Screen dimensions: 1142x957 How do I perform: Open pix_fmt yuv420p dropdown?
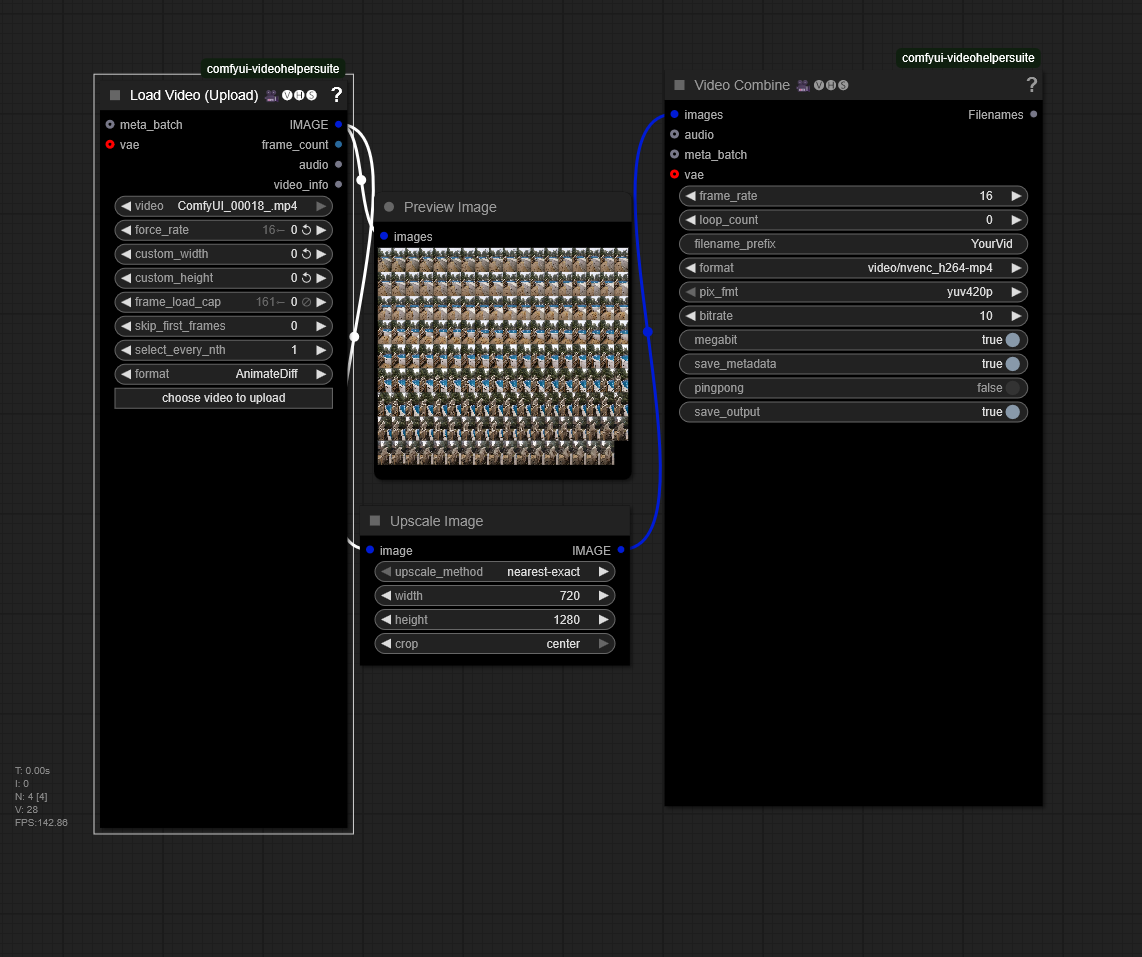(x=853, y=292)
